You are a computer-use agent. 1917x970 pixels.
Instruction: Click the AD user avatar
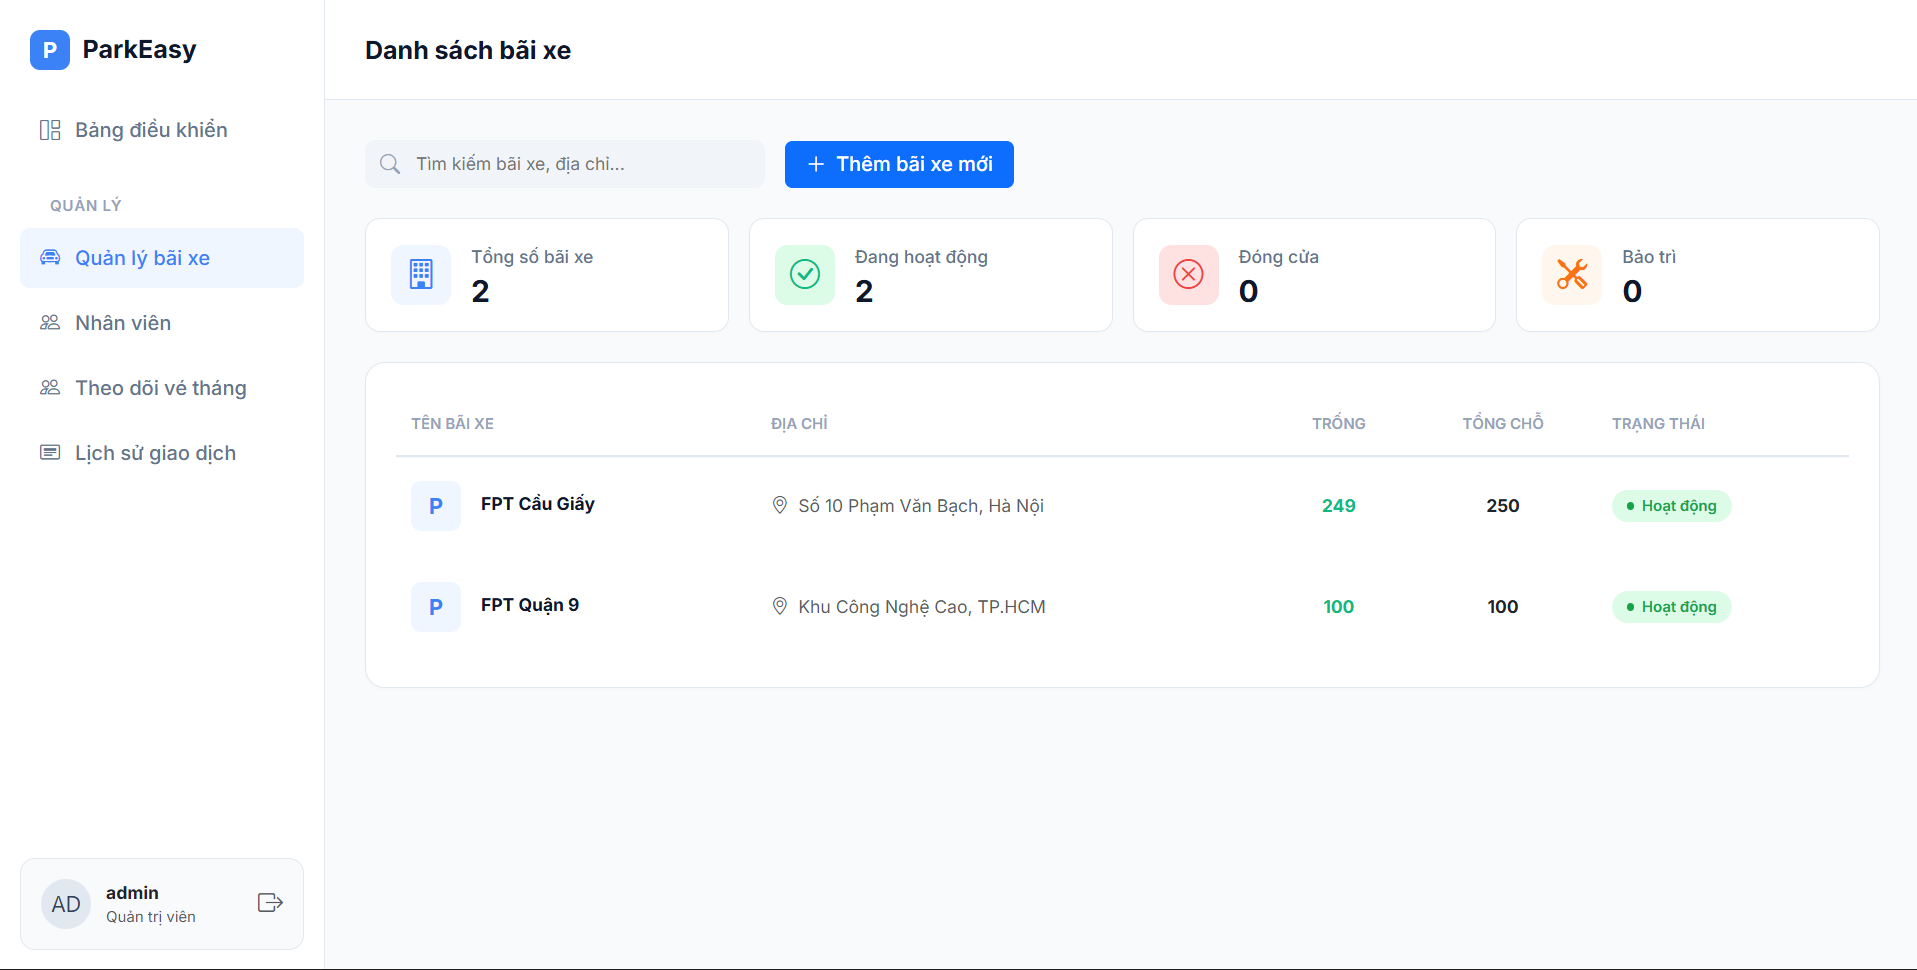[66, 904]
